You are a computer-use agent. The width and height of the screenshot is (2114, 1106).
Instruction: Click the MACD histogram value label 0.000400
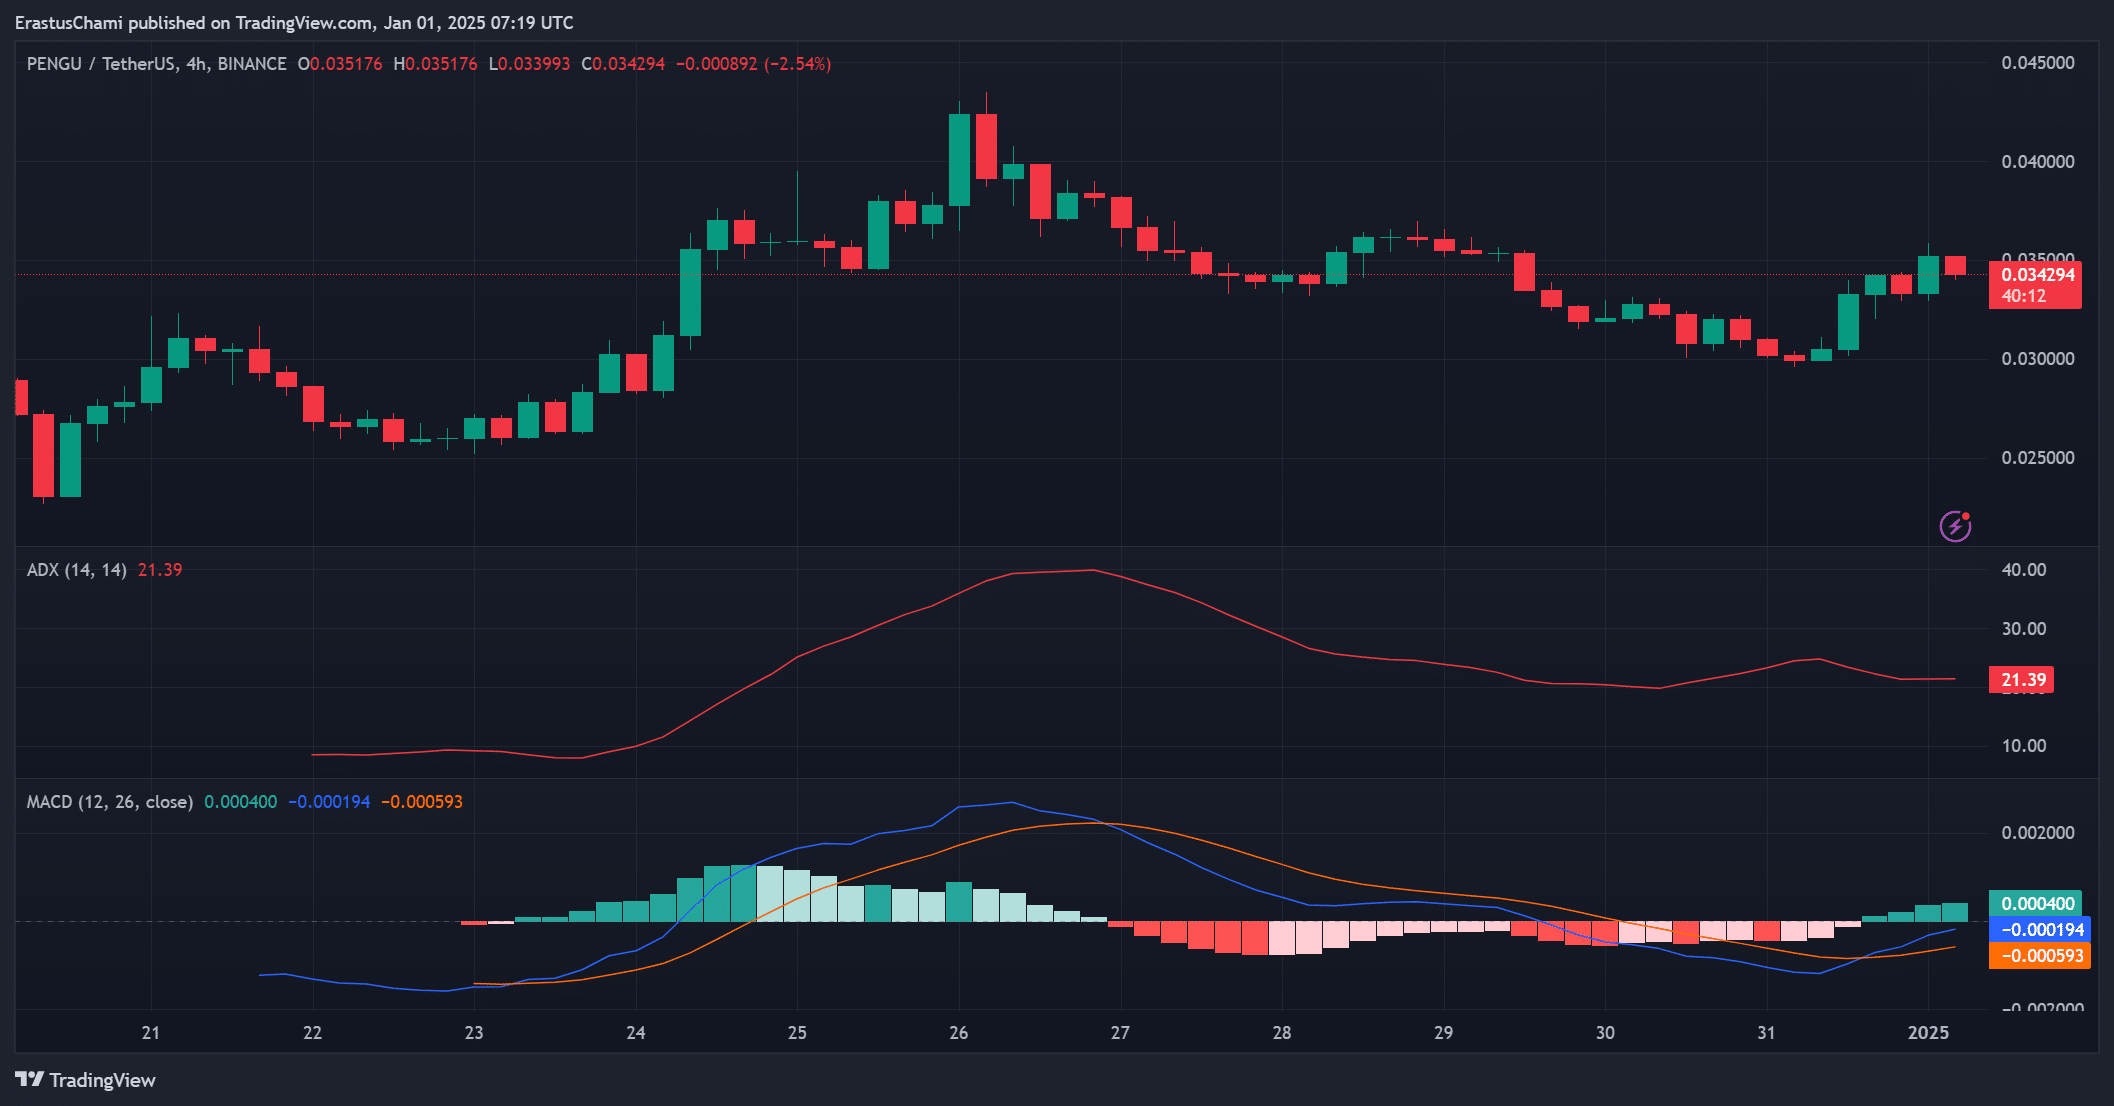click(x=2036, y=904)
